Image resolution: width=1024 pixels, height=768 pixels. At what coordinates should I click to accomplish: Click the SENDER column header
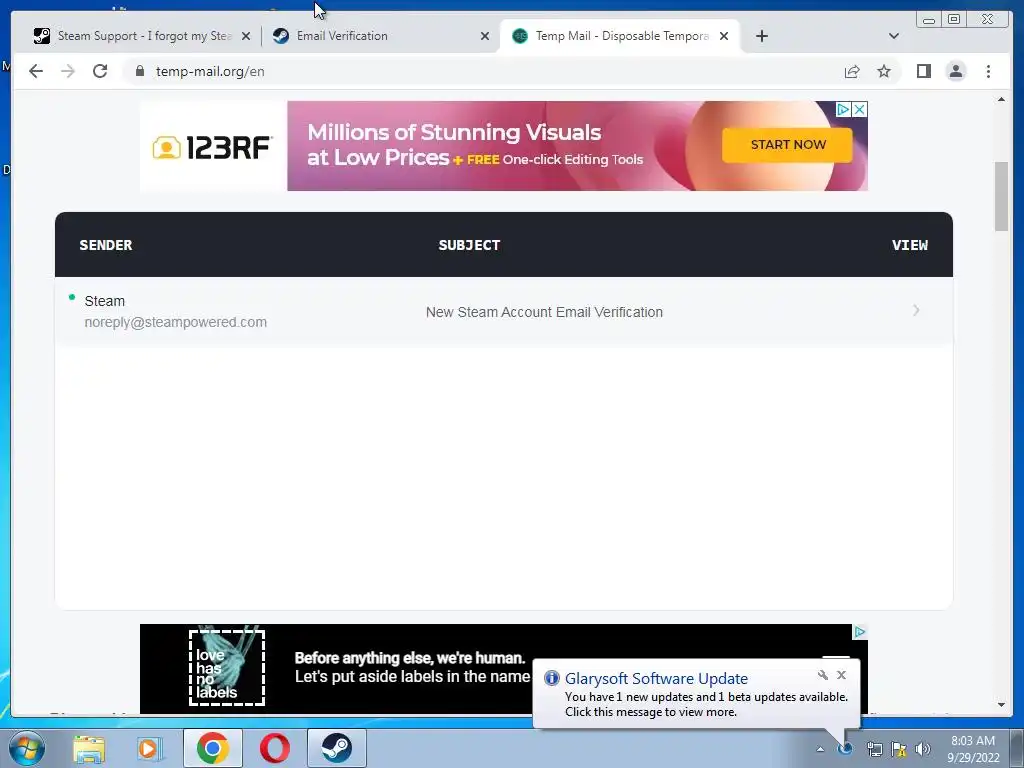click(106, 245)
